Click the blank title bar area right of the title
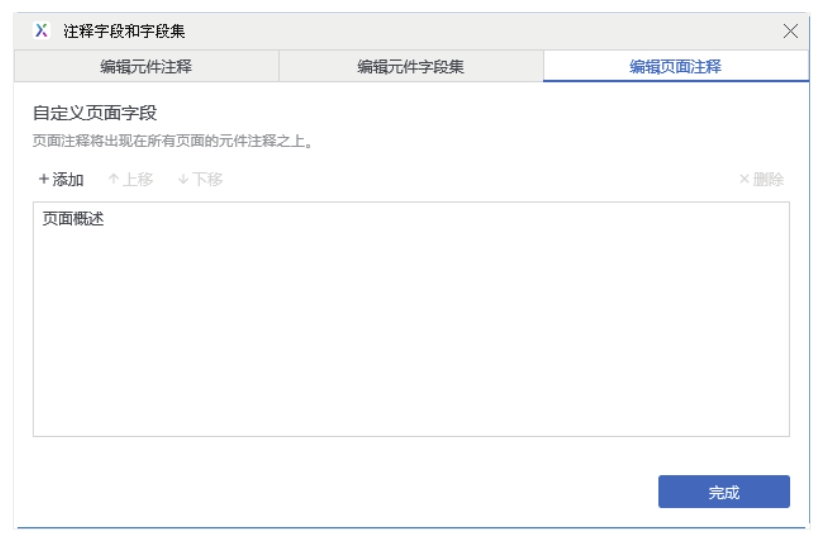Viewport: 819px width, 538px height. [x=480, y=31]
